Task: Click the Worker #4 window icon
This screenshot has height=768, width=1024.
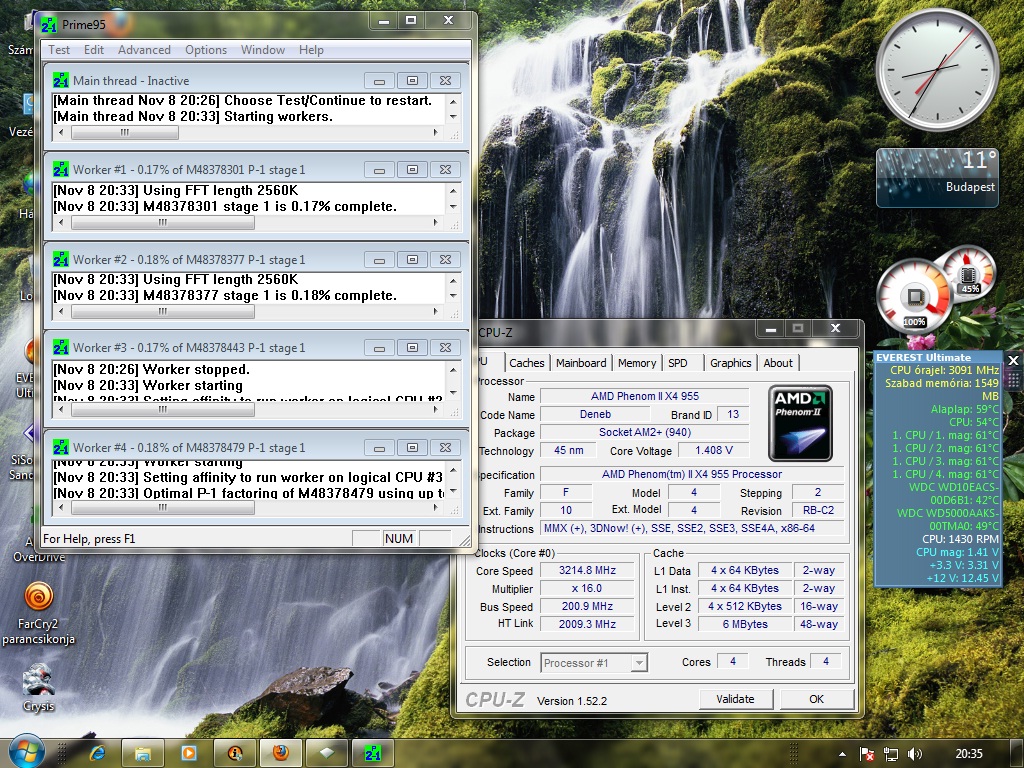Action: [x=61, y=447]
